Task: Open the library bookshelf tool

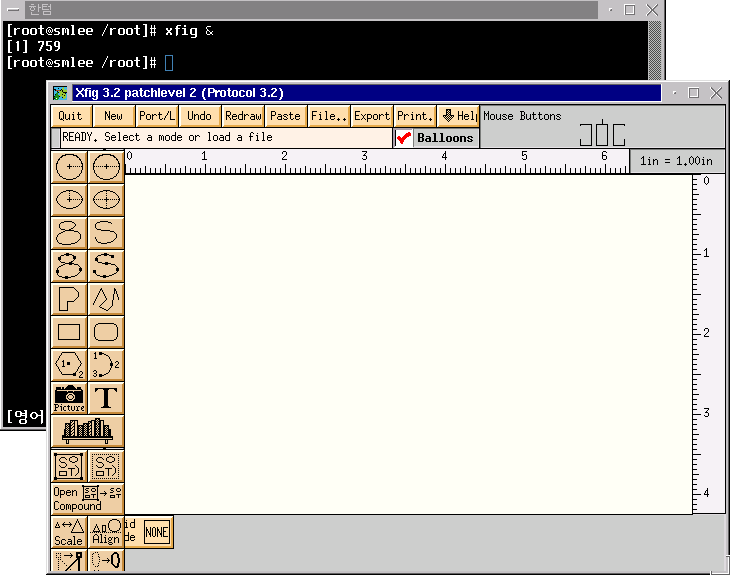Action: click(87, 431)
